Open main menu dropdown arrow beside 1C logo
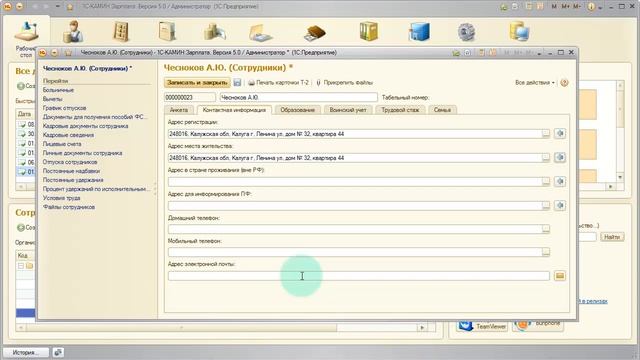The width and height of the screenshot is (640, 360). pos(19,7)
